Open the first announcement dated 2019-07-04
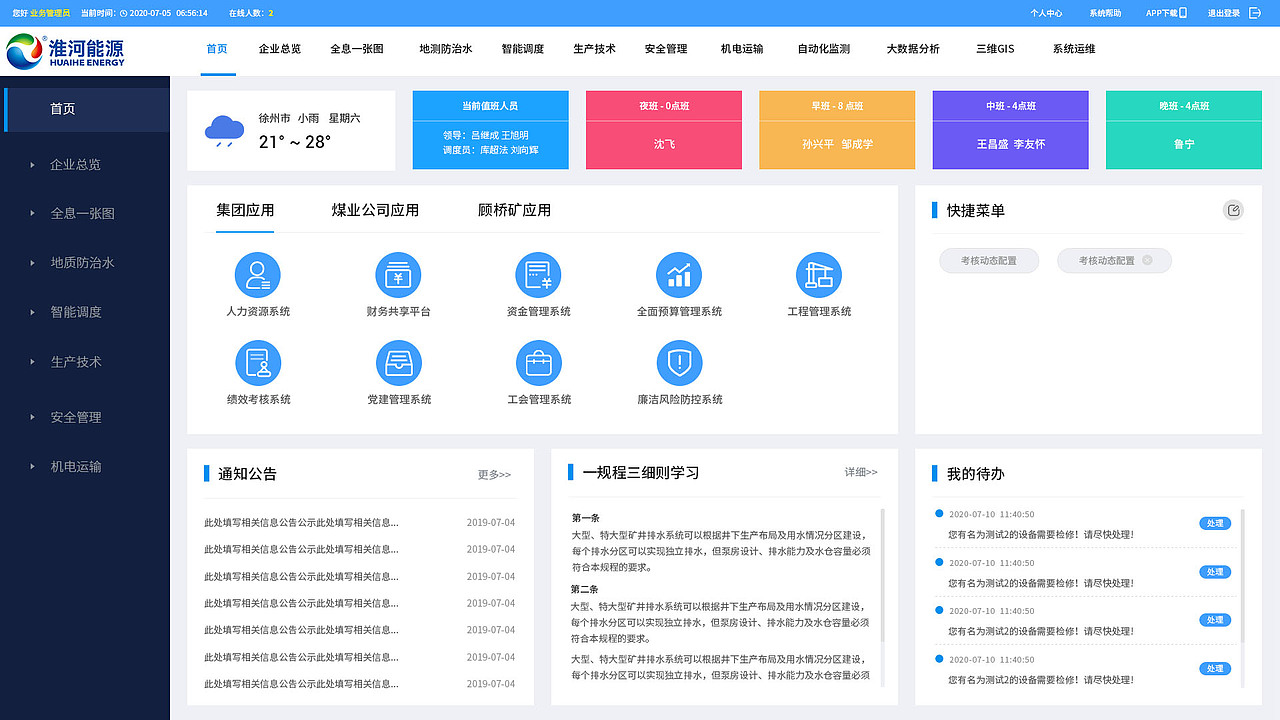Viewport: 1280px width, 720px height. click(x=300, y=521)
